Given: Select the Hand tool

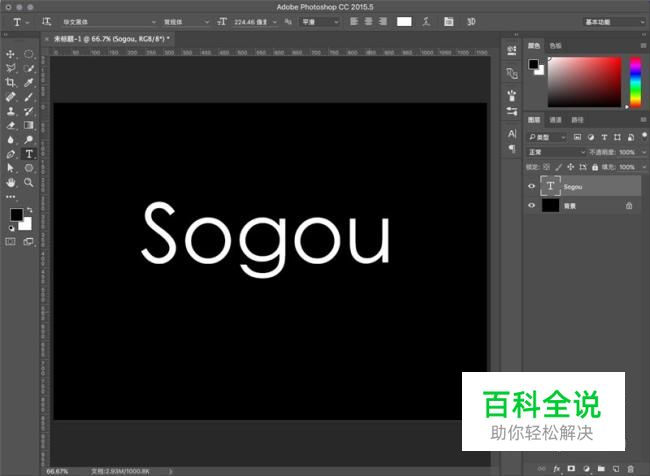Looking at the screenshot, I should [x=10, y=183].
